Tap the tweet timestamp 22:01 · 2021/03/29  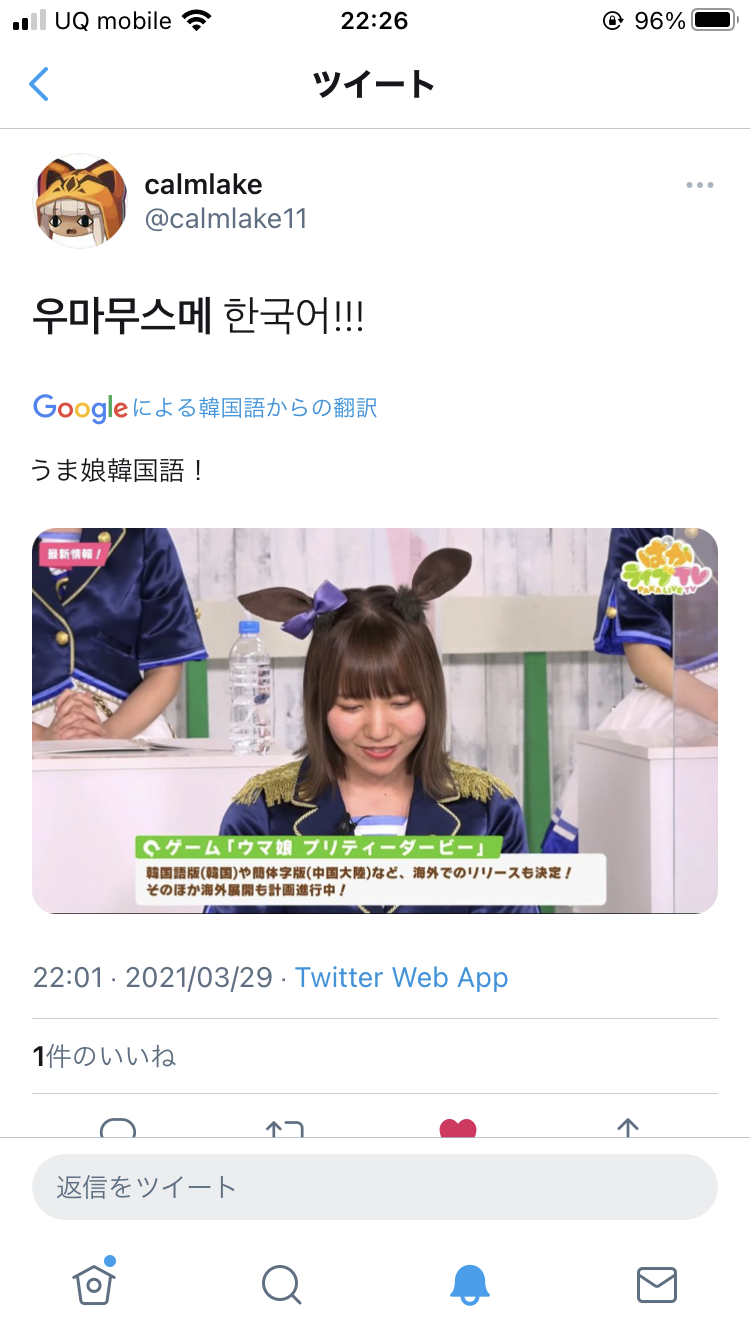(x=153, y=977)
